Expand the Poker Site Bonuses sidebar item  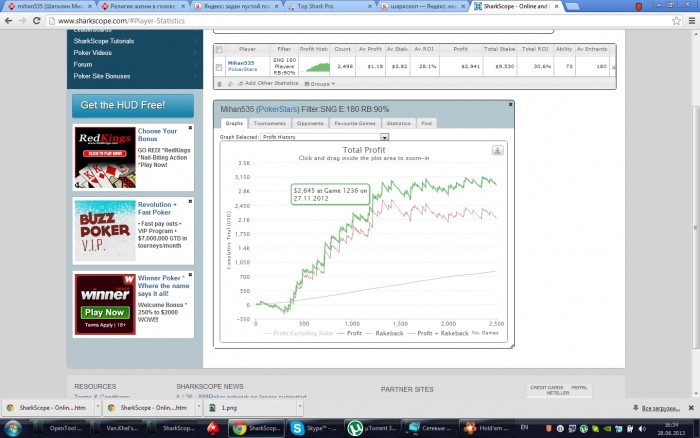[x=135, y=76]
